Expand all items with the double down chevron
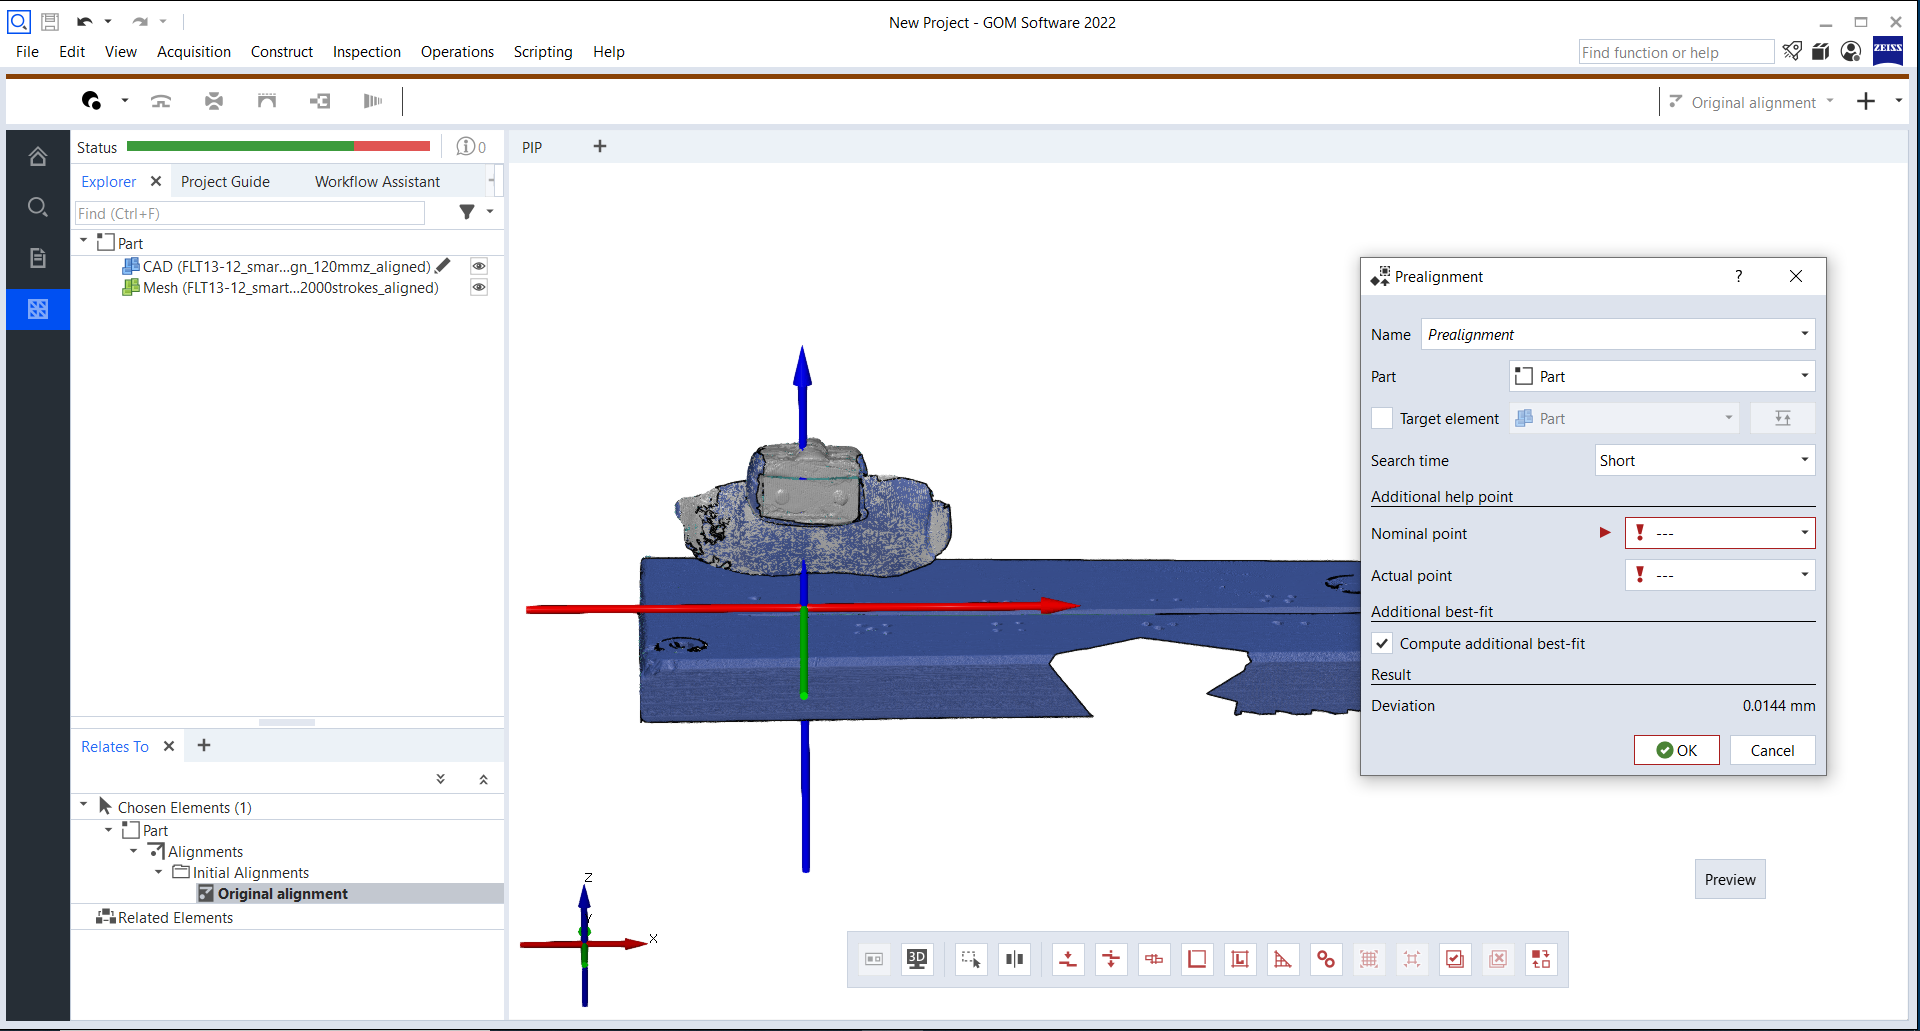This screenshot has width=1920, height=1031. [441, 779]
